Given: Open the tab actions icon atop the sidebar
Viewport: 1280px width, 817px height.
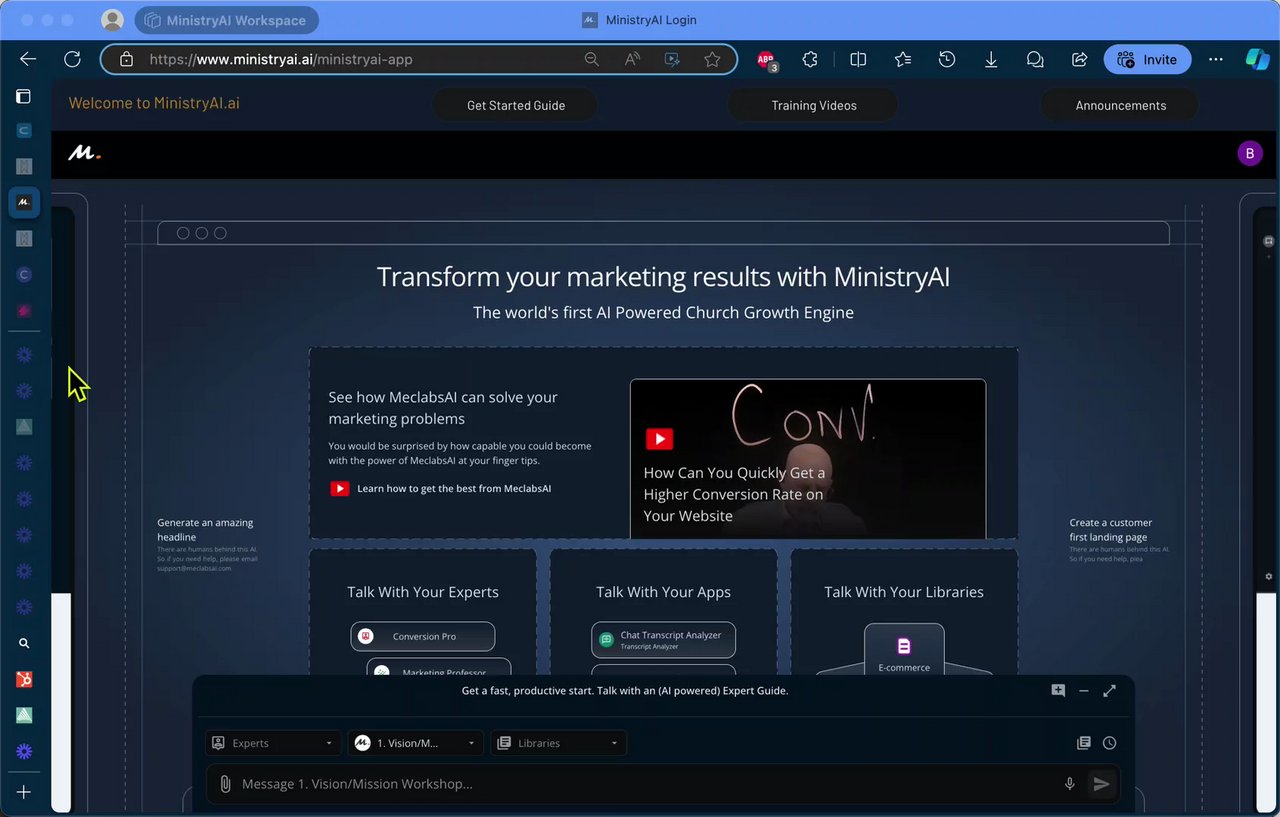Looking at the screenshot, I should point(24,96).
